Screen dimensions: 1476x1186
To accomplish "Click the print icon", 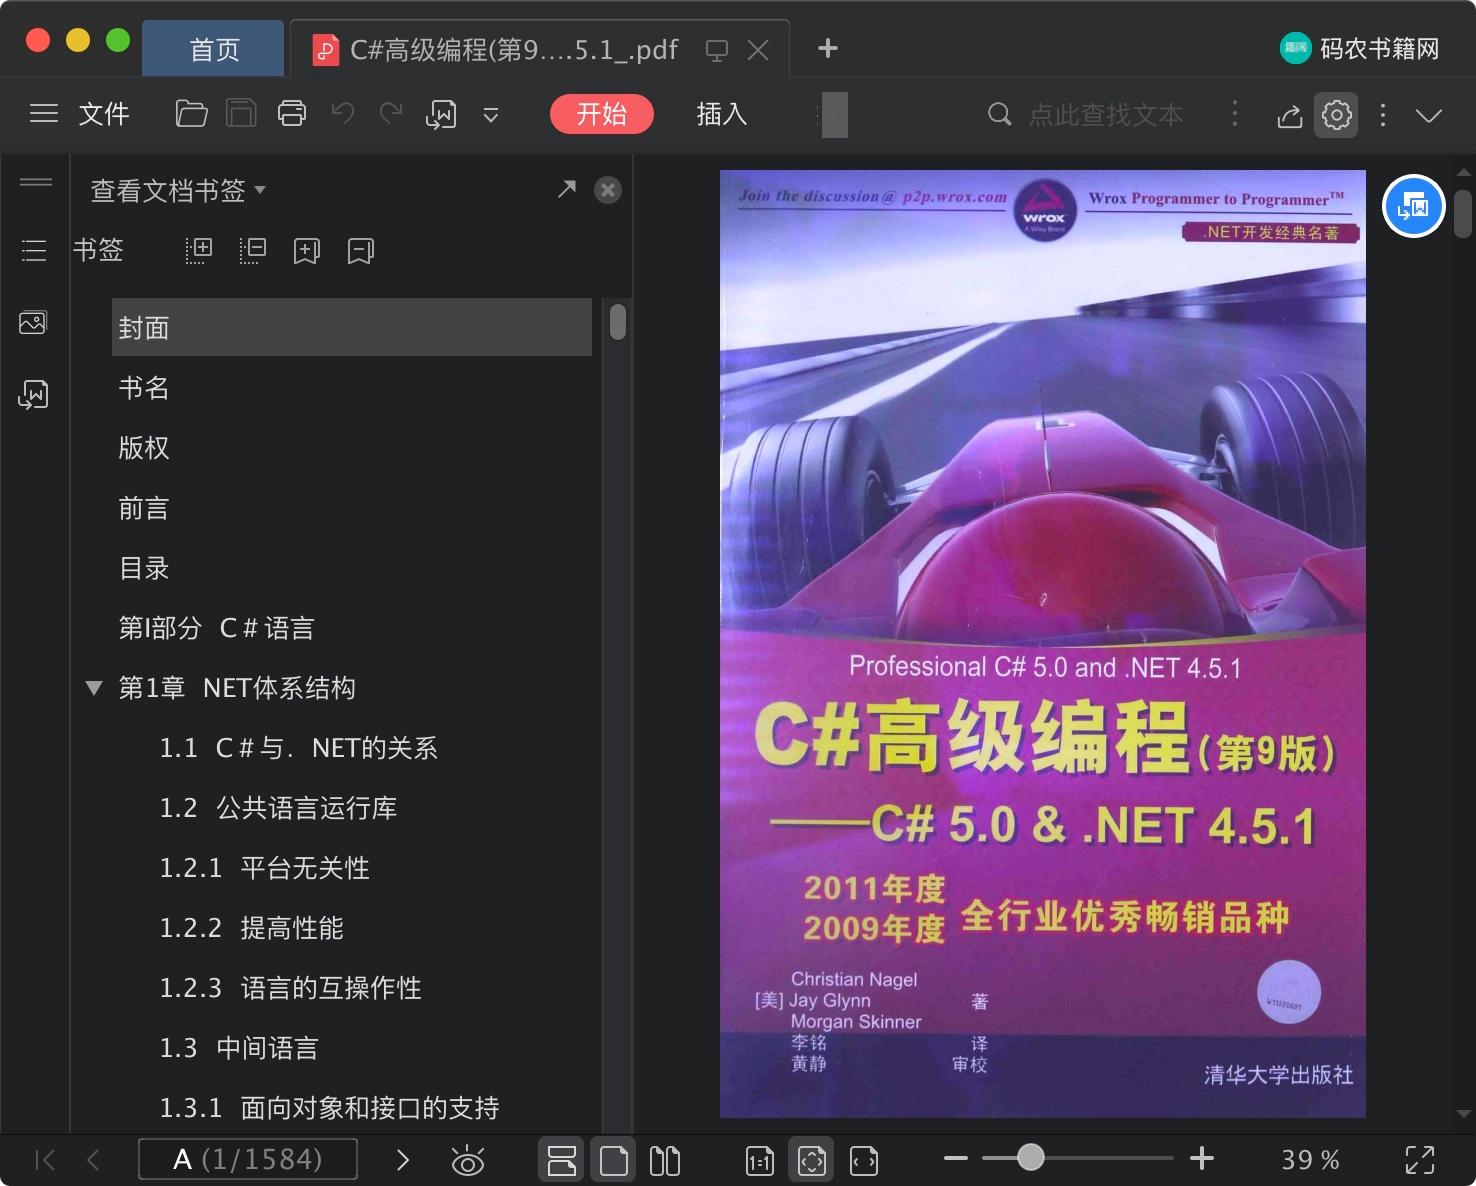I will click(292, 114).
